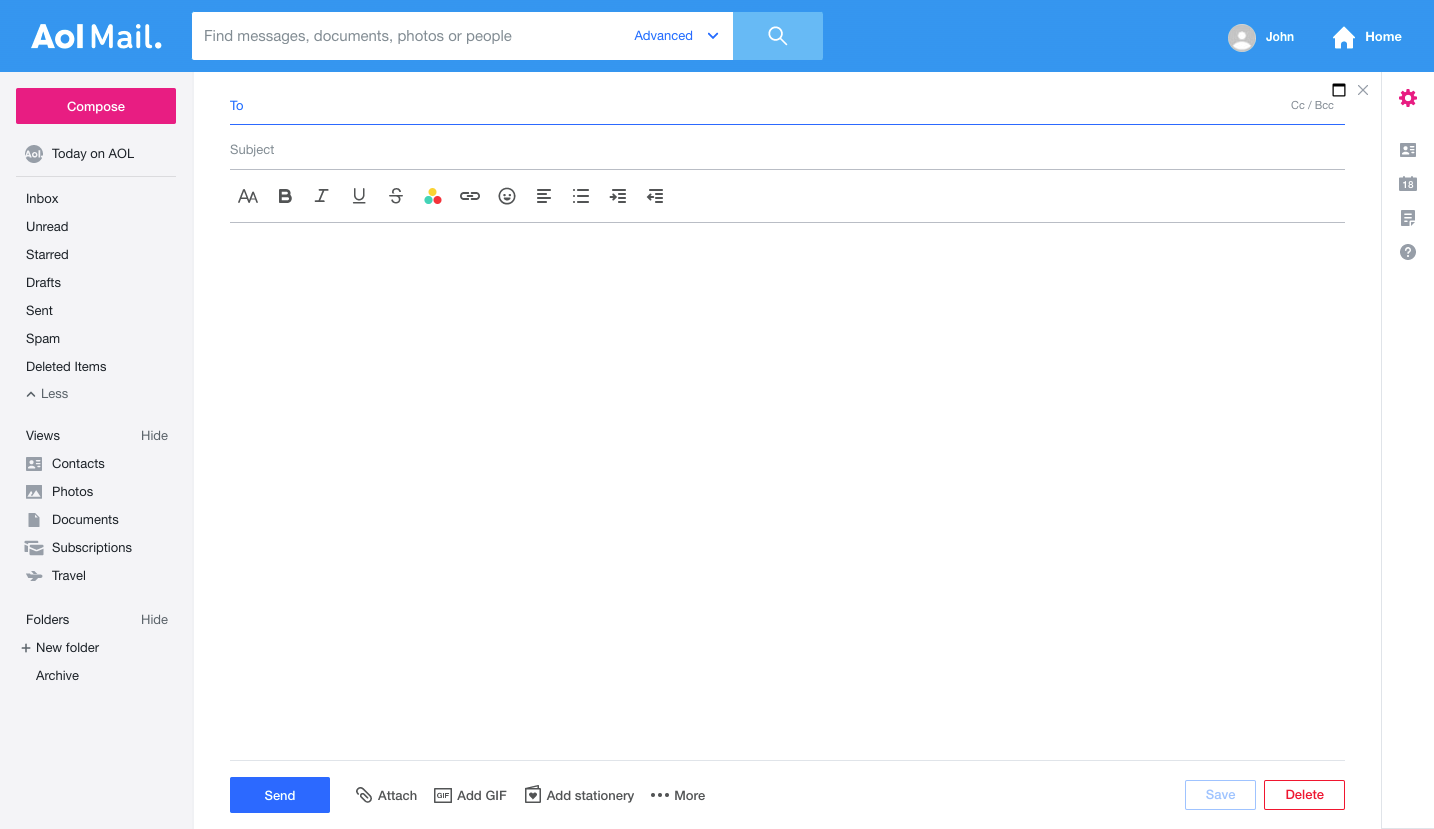Open calendar icon in right rail
The image size is (1434, 829).
(1408, 184)
